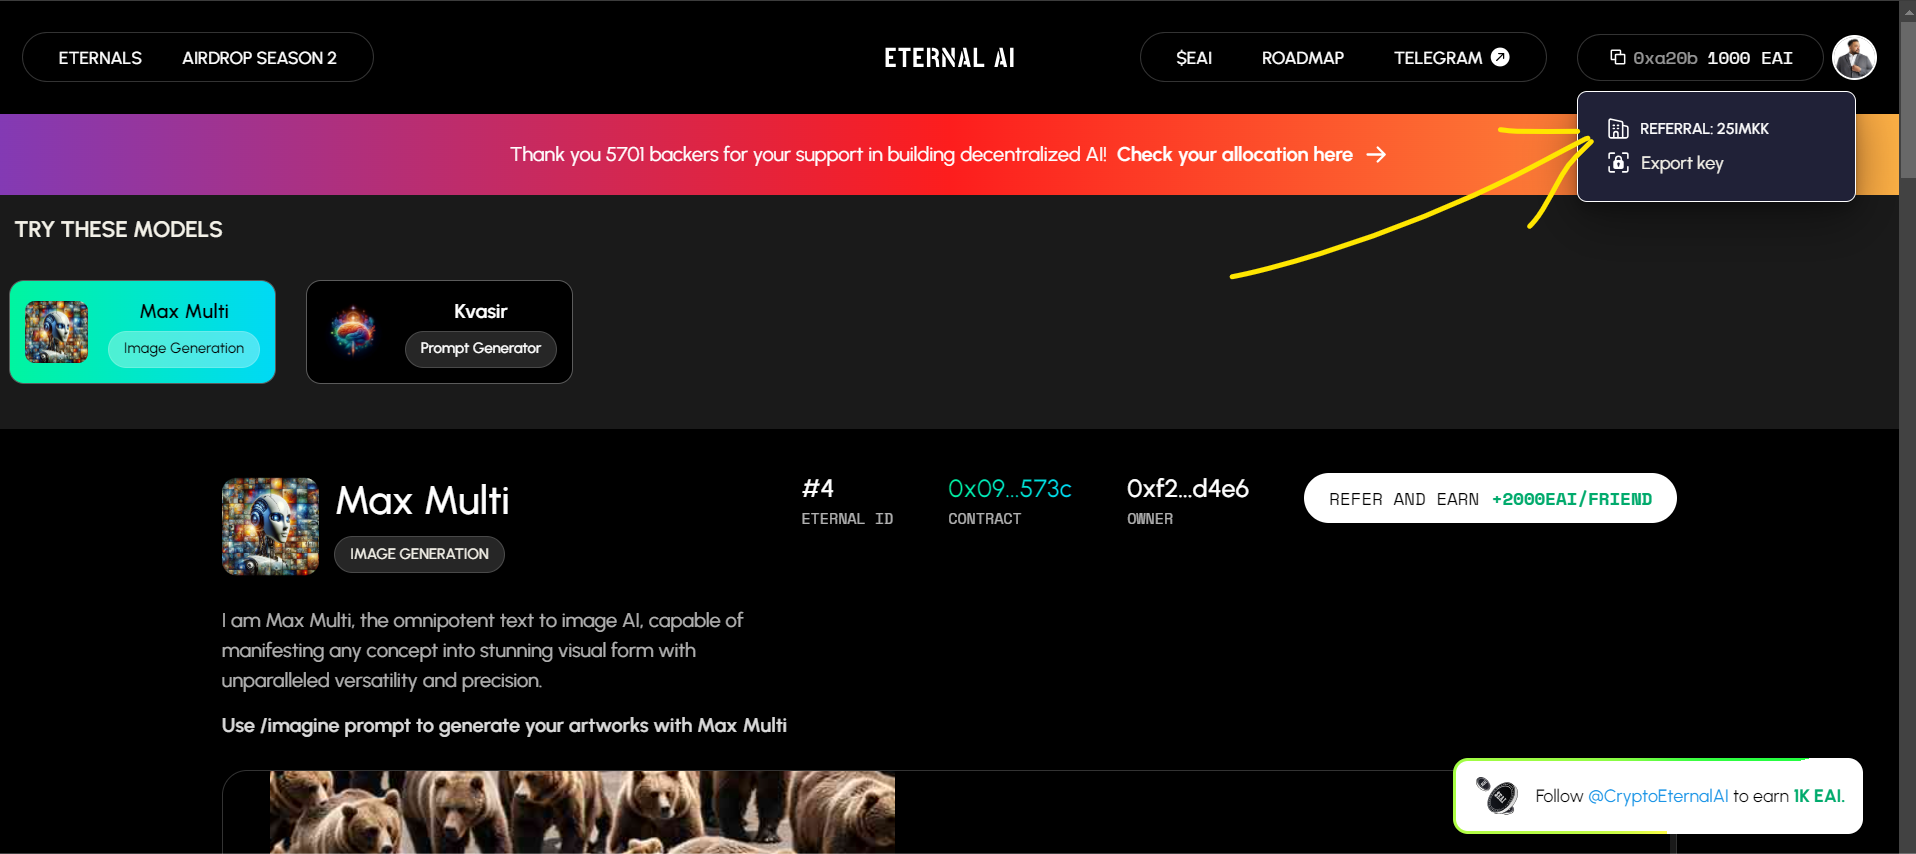Click the @CryptoEternalAI follow link

(x=1657, y=796)
